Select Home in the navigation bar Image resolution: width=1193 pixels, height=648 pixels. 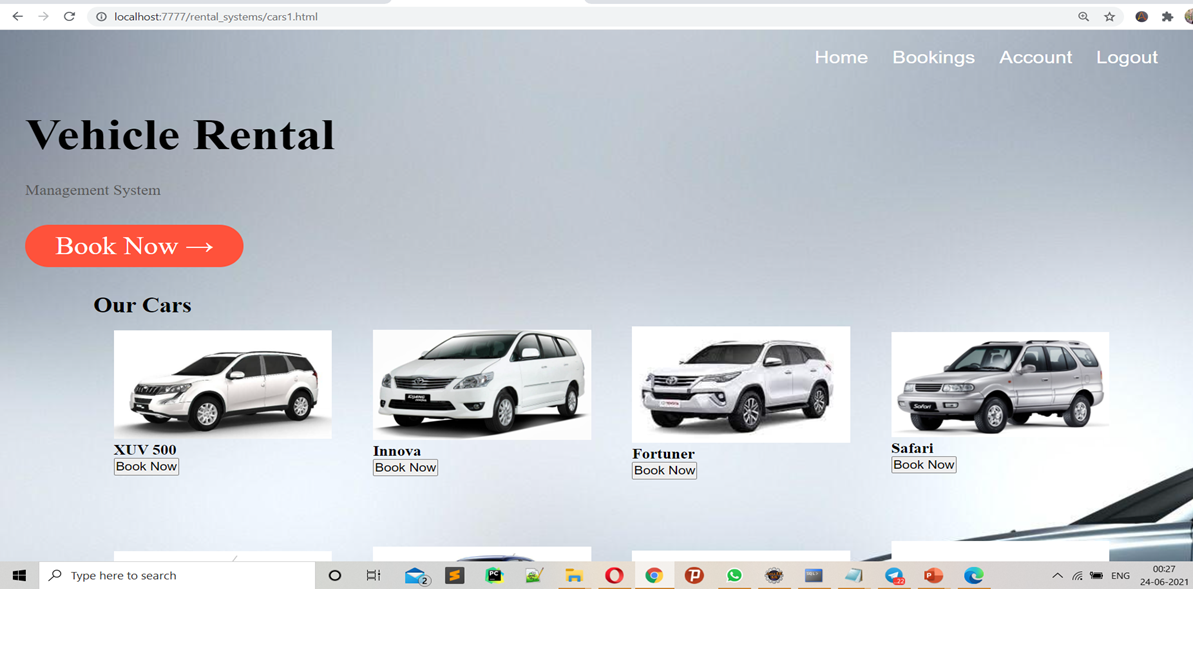click(x=841, y=57)
